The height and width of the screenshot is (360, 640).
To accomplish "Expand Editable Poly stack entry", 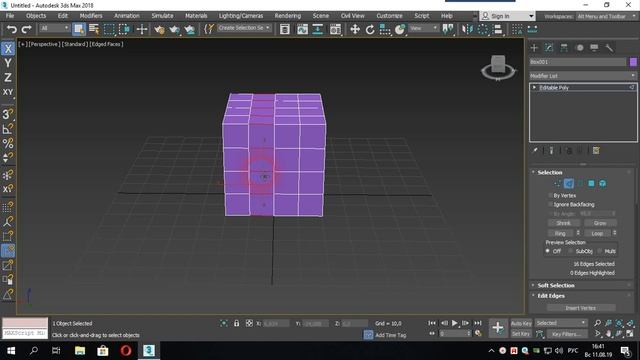I will (534, 87).
